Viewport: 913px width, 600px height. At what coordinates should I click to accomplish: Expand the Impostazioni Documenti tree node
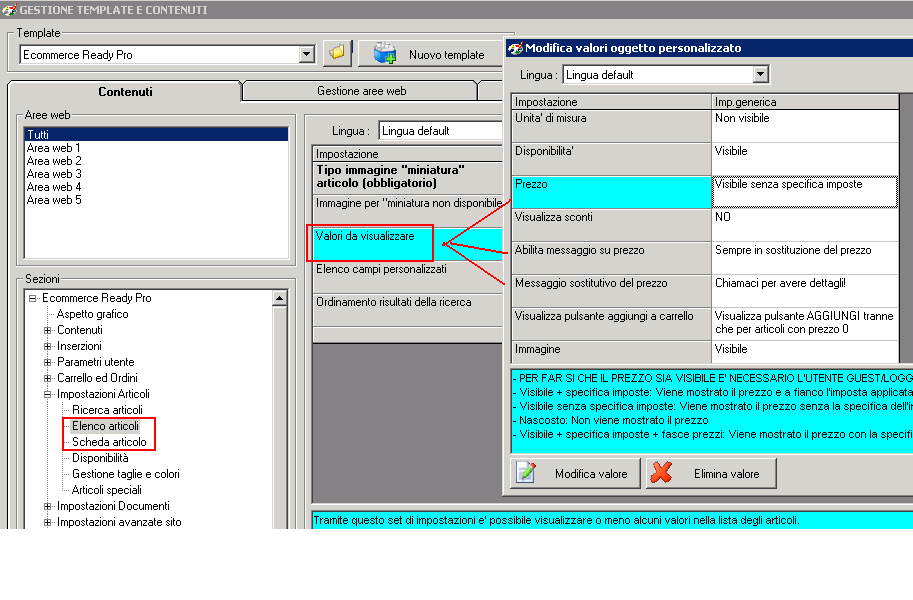(x=48, y=506)
